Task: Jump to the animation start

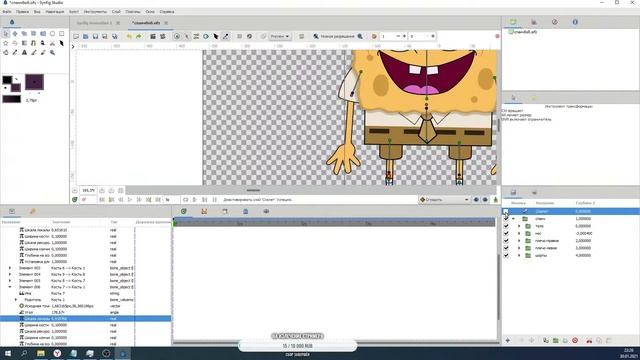Action: point(102,200)
